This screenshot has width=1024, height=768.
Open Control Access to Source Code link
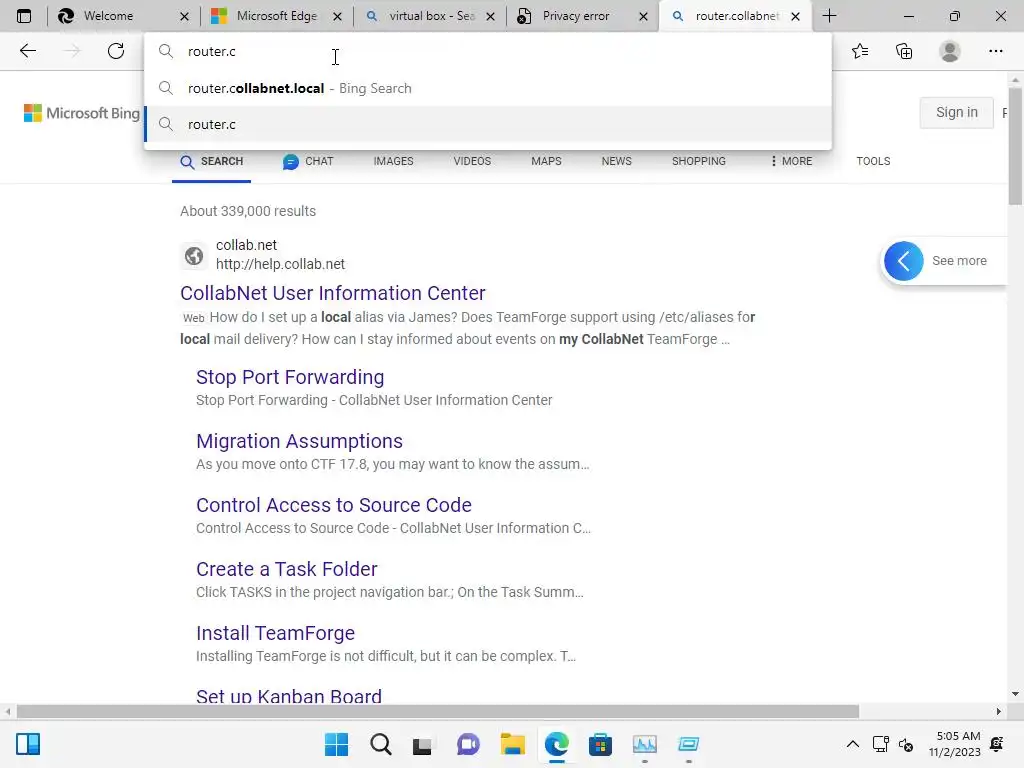334,505
